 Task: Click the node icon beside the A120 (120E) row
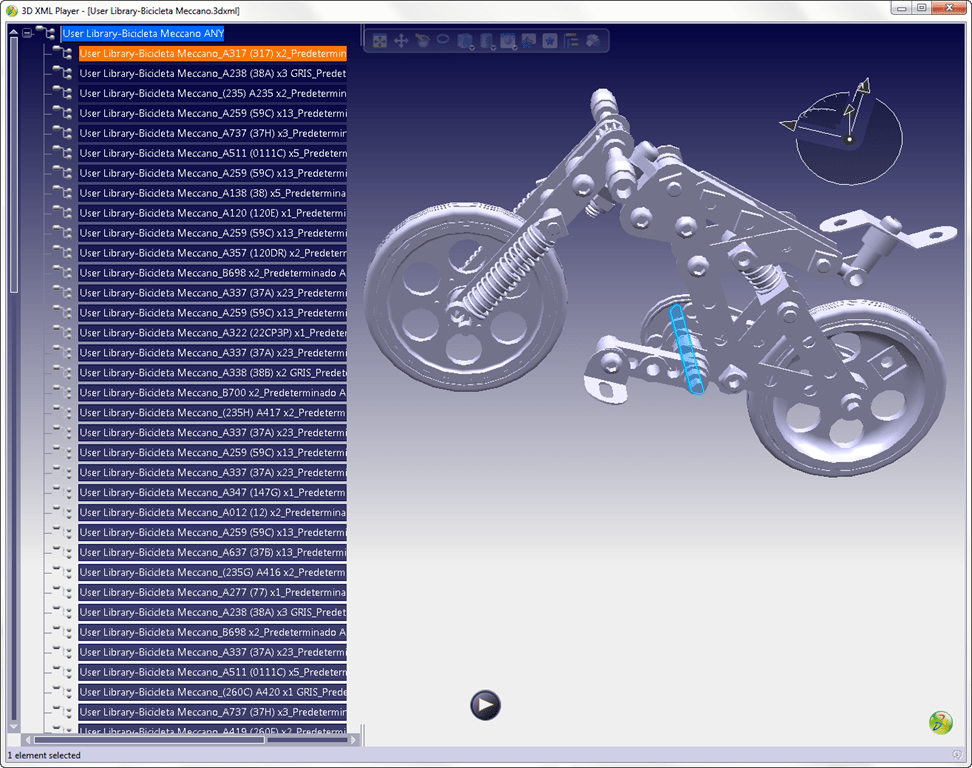tap(63, 212)
